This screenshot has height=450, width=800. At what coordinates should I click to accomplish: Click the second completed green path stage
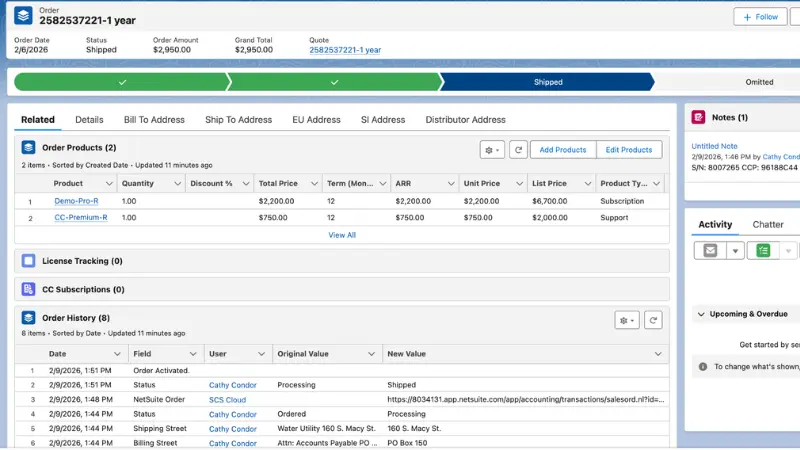[x=334, y=82]
